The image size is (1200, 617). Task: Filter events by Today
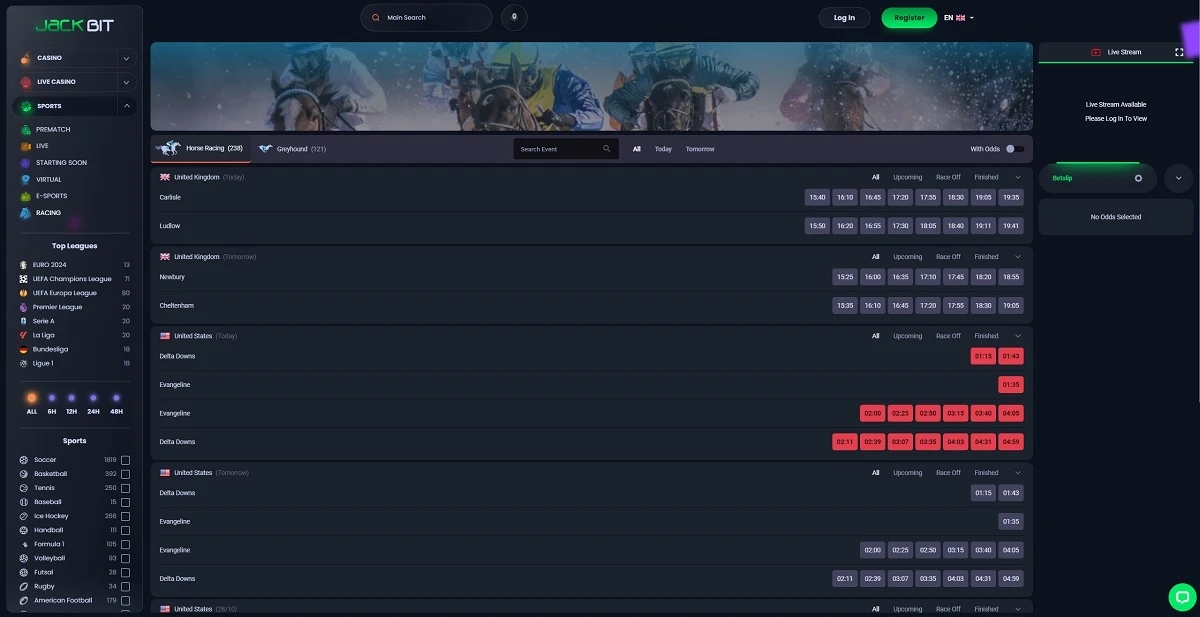tap(663, 149)
